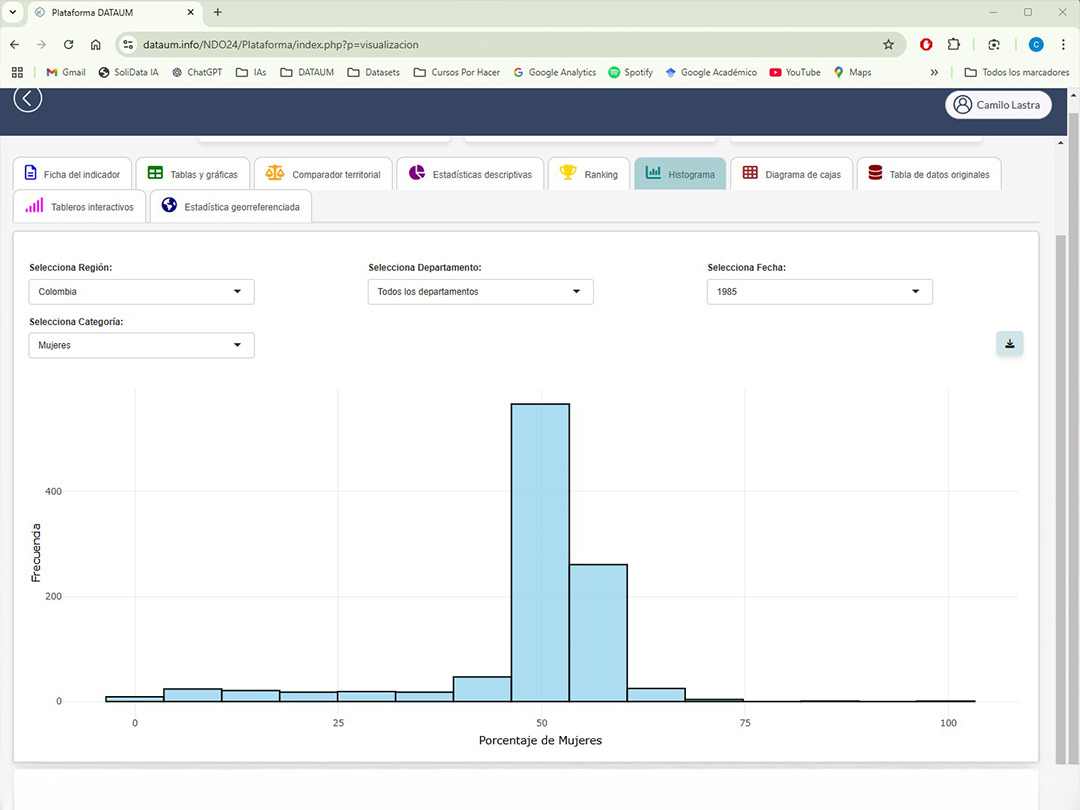Open the browser Extensions puzzle icon
Screen dimensions: 1080x810
(953, 45)
